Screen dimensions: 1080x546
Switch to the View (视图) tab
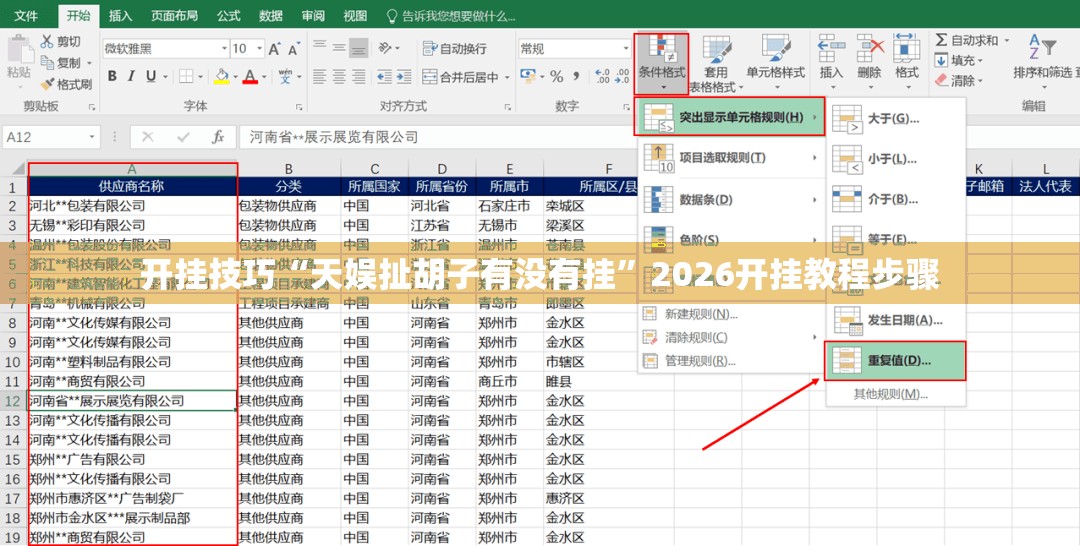click(355, 15)
